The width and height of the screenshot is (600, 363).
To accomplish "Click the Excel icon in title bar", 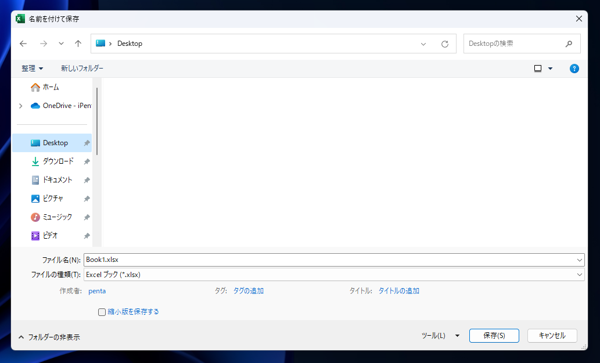I will [x=20, y=19].
